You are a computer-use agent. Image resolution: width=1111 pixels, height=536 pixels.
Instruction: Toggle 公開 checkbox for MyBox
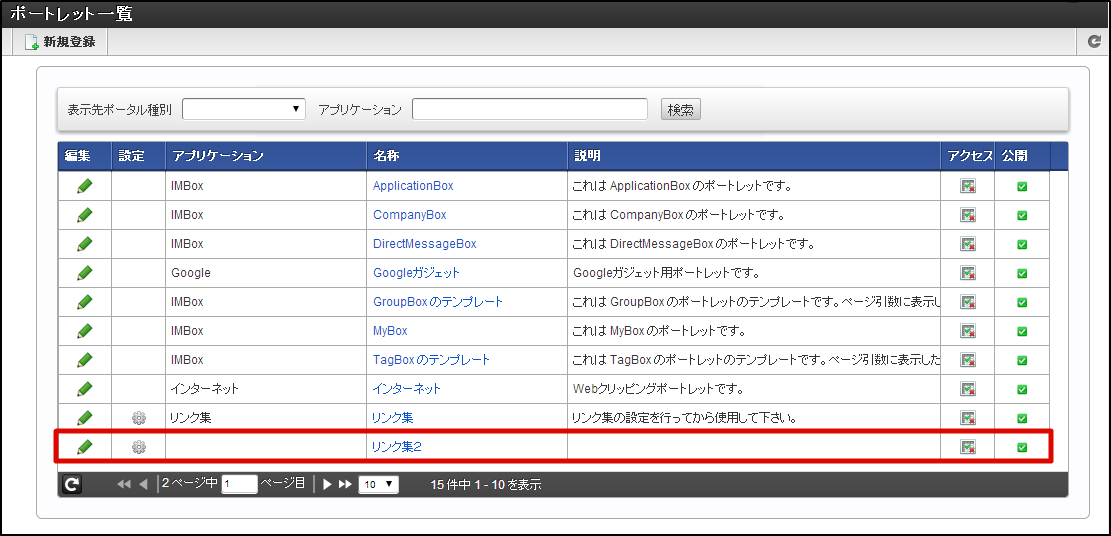pyautogui.click(x=1022, y=332)
